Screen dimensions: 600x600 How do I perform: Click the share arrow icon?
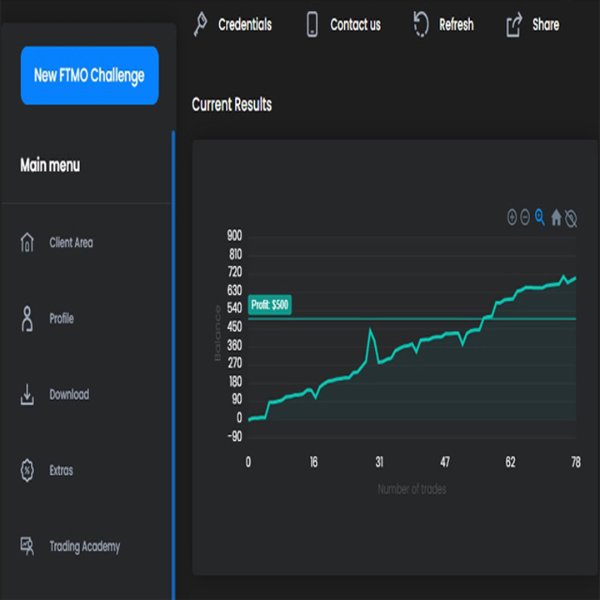pyautogui.click(x=514, y=24)
